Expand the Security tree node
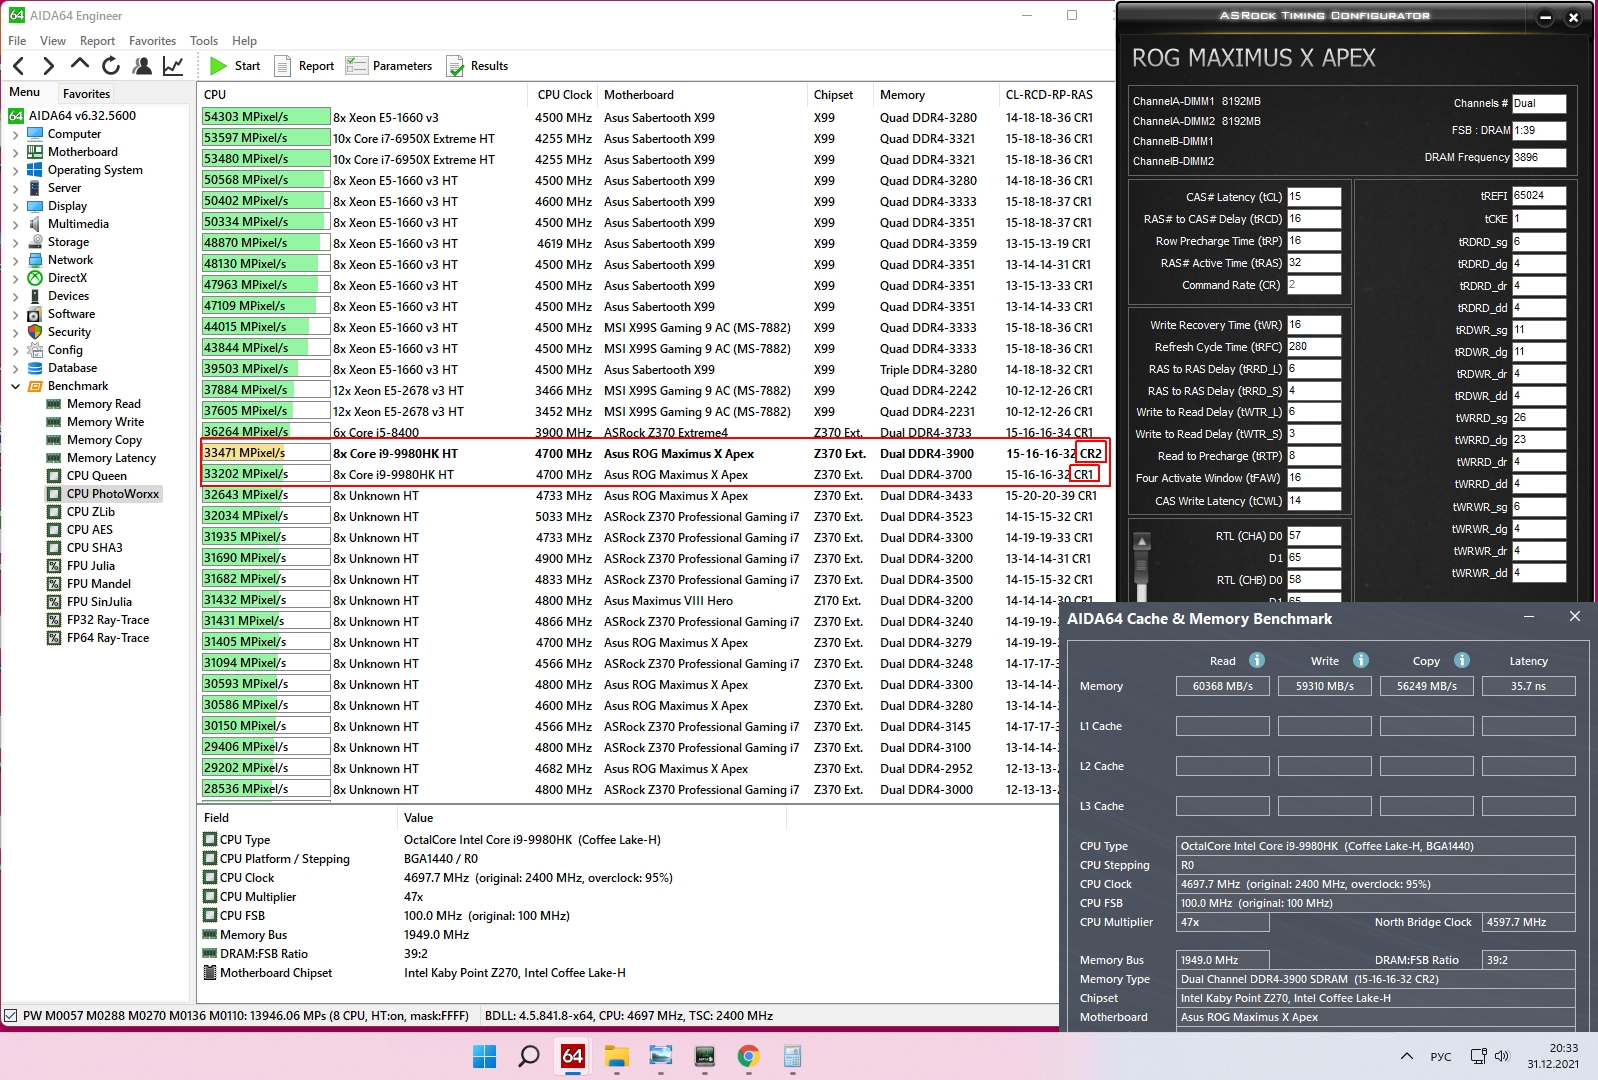 point(15,332)
